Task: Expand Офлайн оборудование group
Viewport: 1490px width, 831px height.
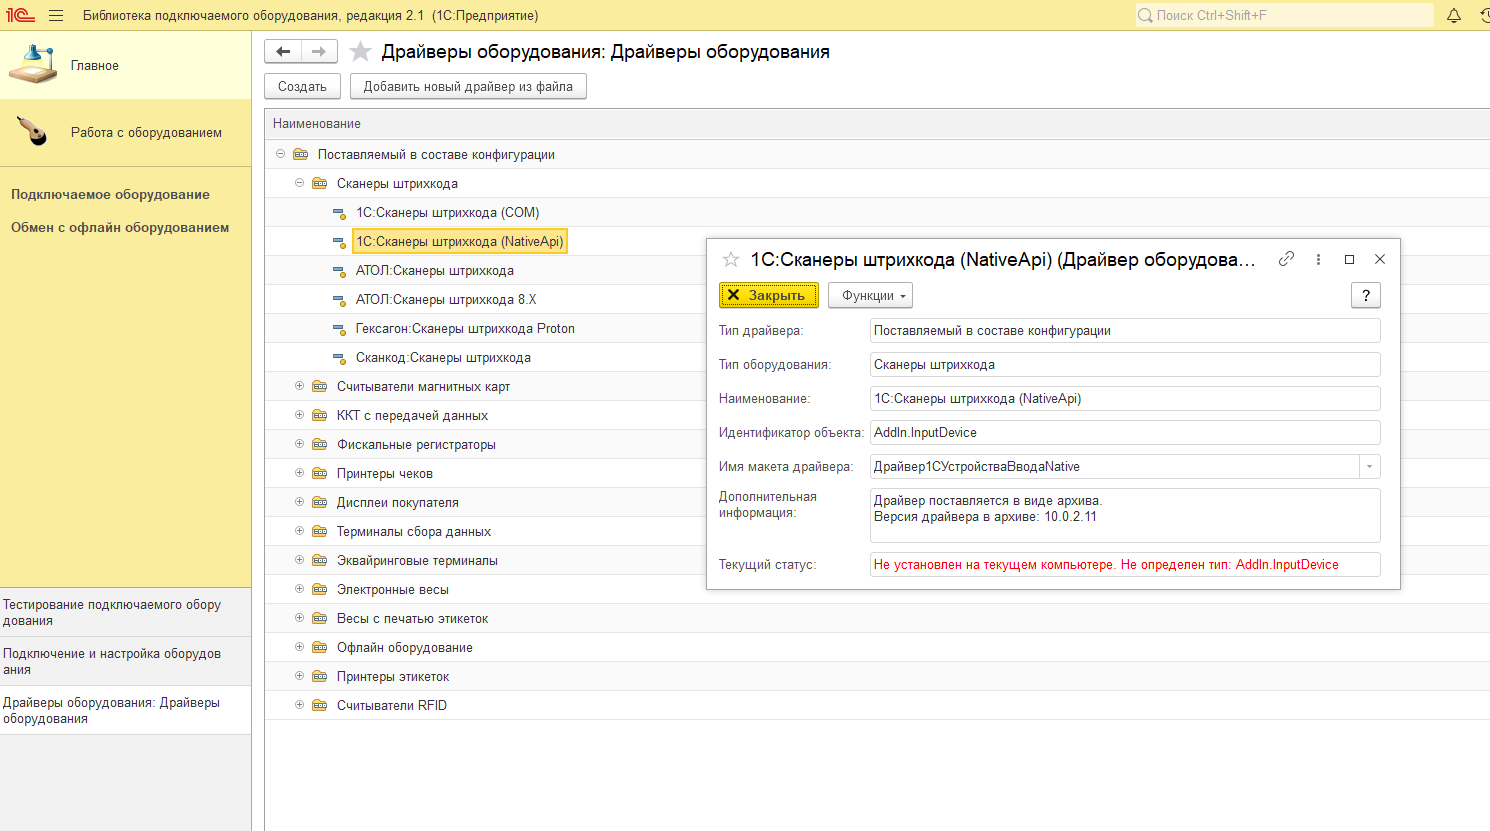Action: click(299, 647)
